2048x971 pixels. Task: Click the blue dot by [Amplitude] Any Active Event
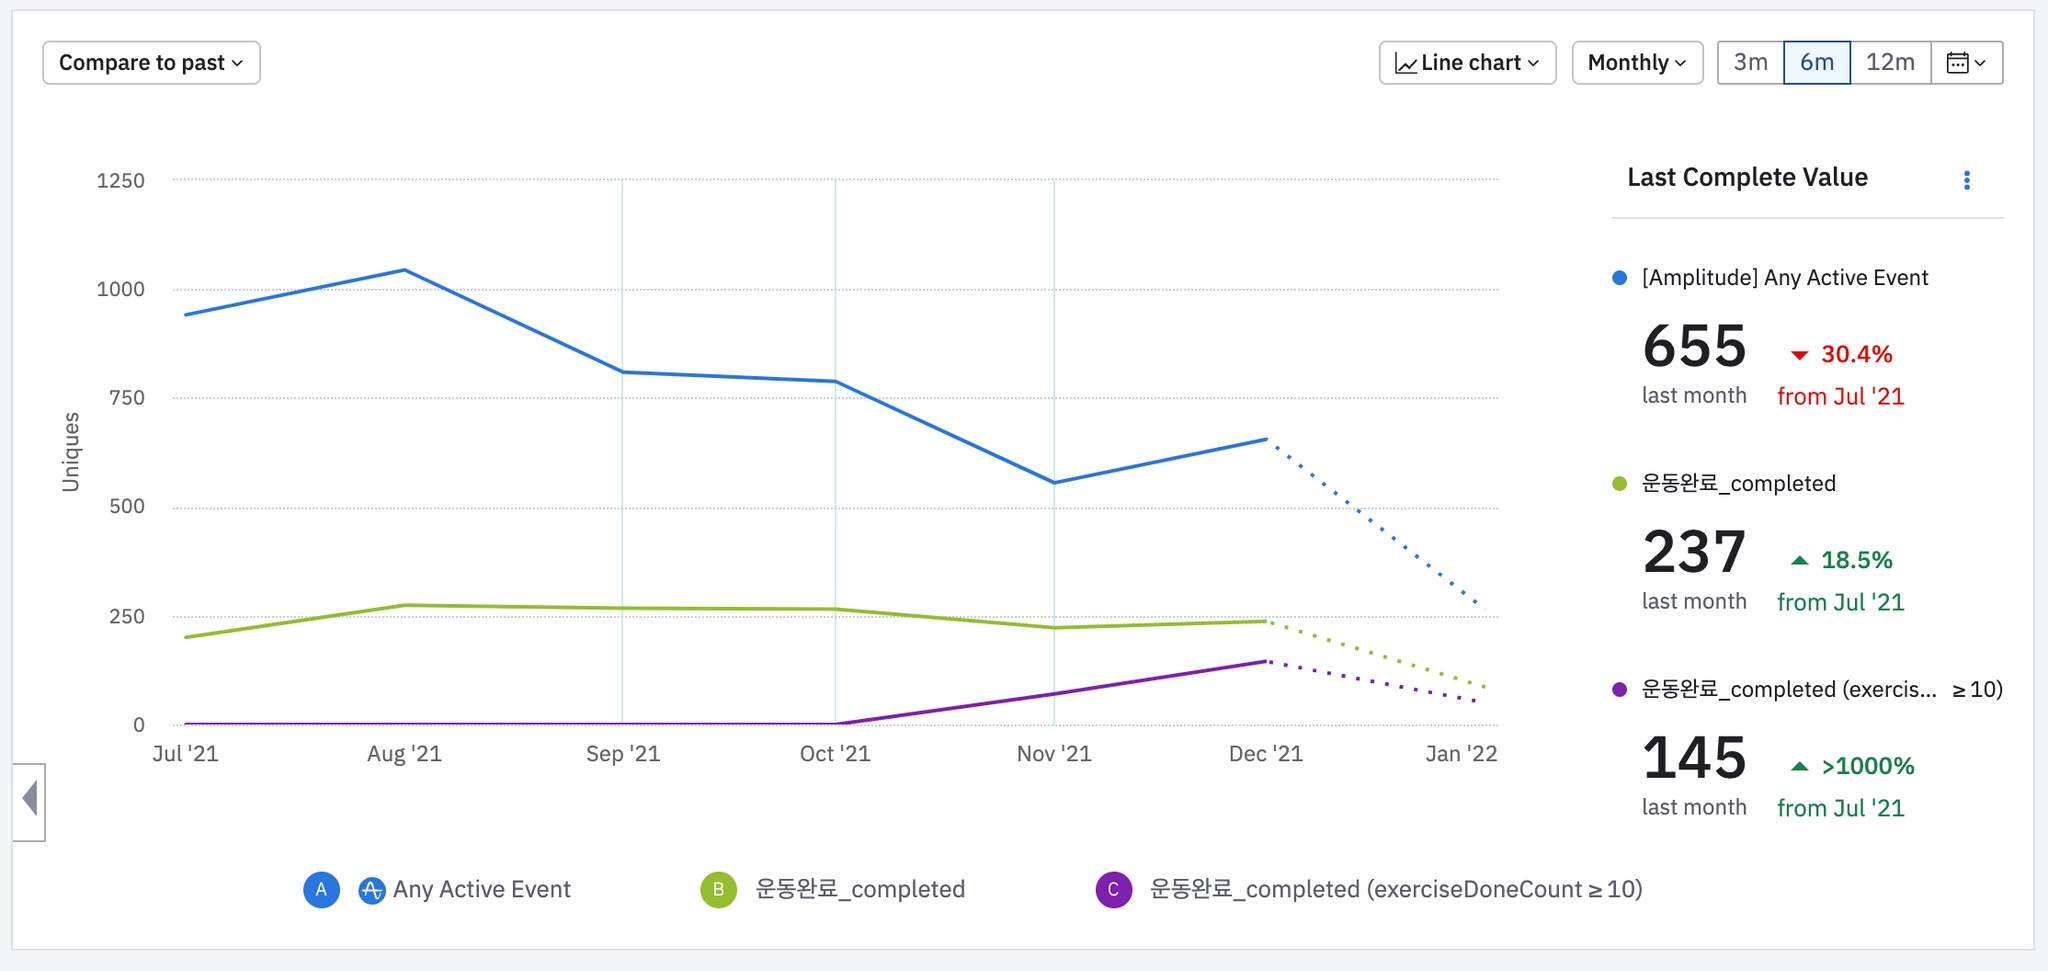[1620, 278]
